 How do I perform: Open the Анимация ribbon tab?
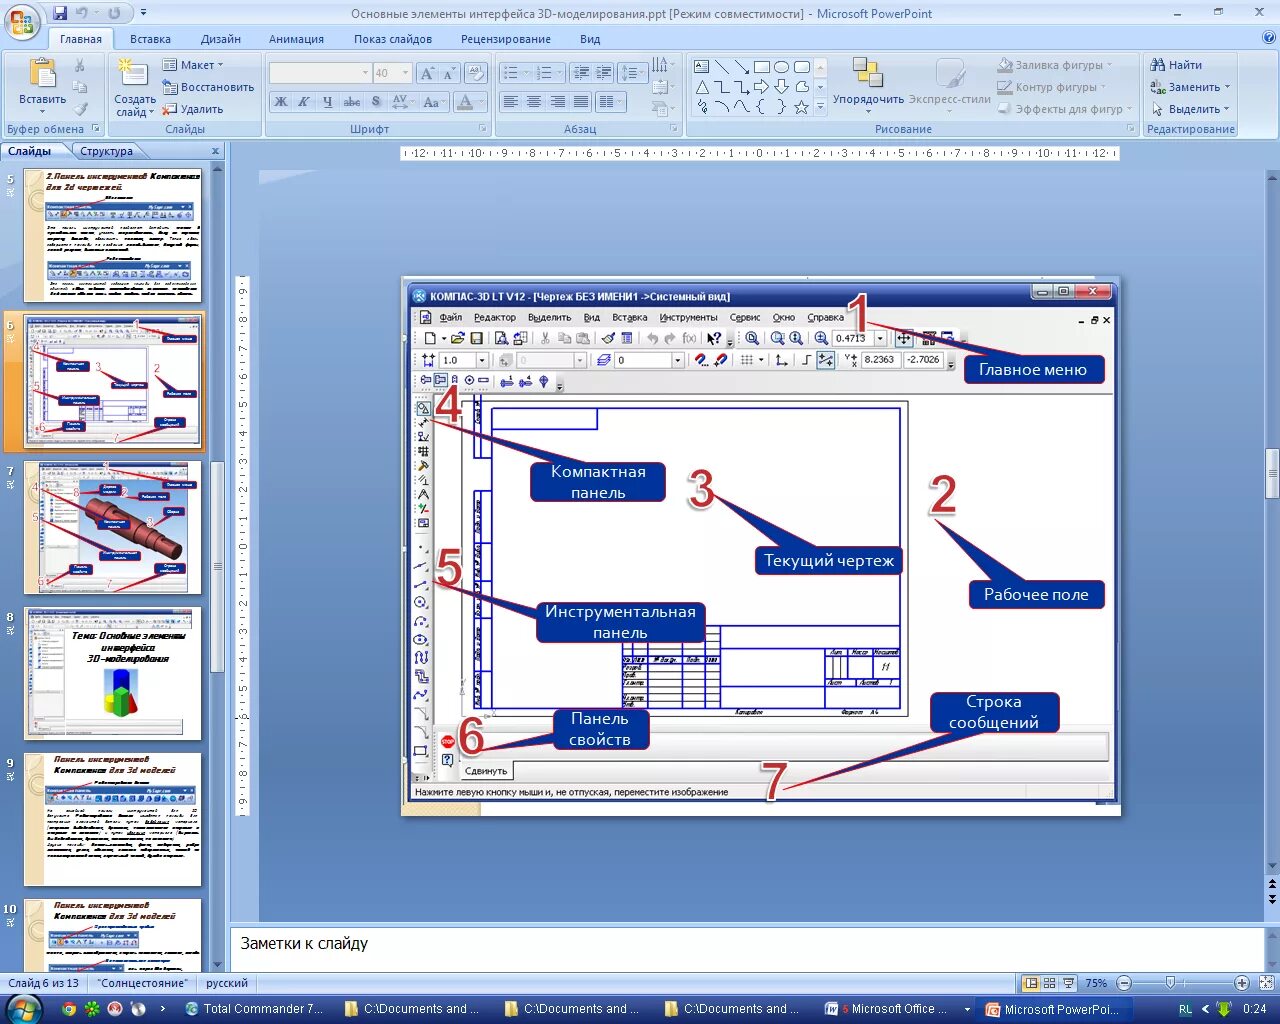pos(296,39)
